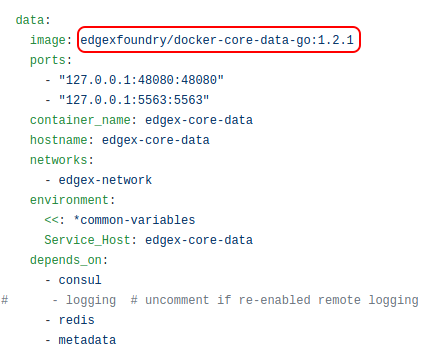Click the highlighted edgexfoundry docker image name
This screenshot has width=440, height=363.
(x=217, y=40)
